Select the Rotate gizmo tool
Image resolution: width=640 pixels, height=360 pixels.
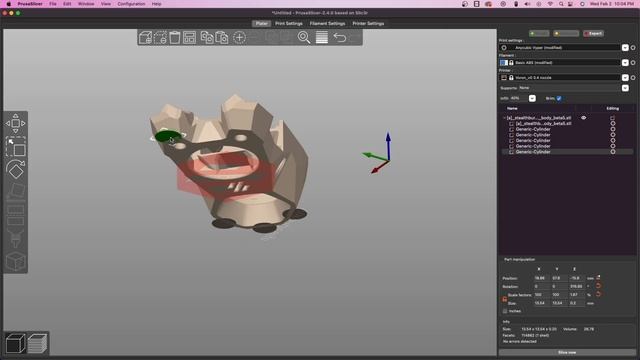tap(16, 169)
